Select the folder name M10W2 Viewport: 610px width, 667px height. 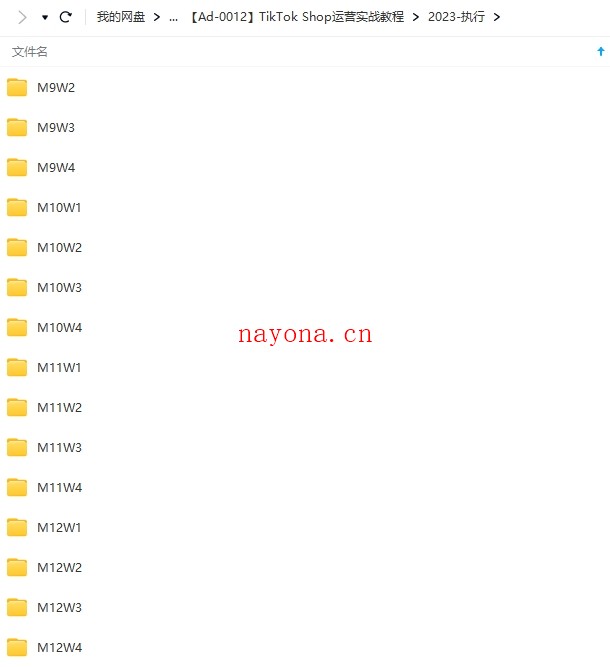(x=60, y=248)
